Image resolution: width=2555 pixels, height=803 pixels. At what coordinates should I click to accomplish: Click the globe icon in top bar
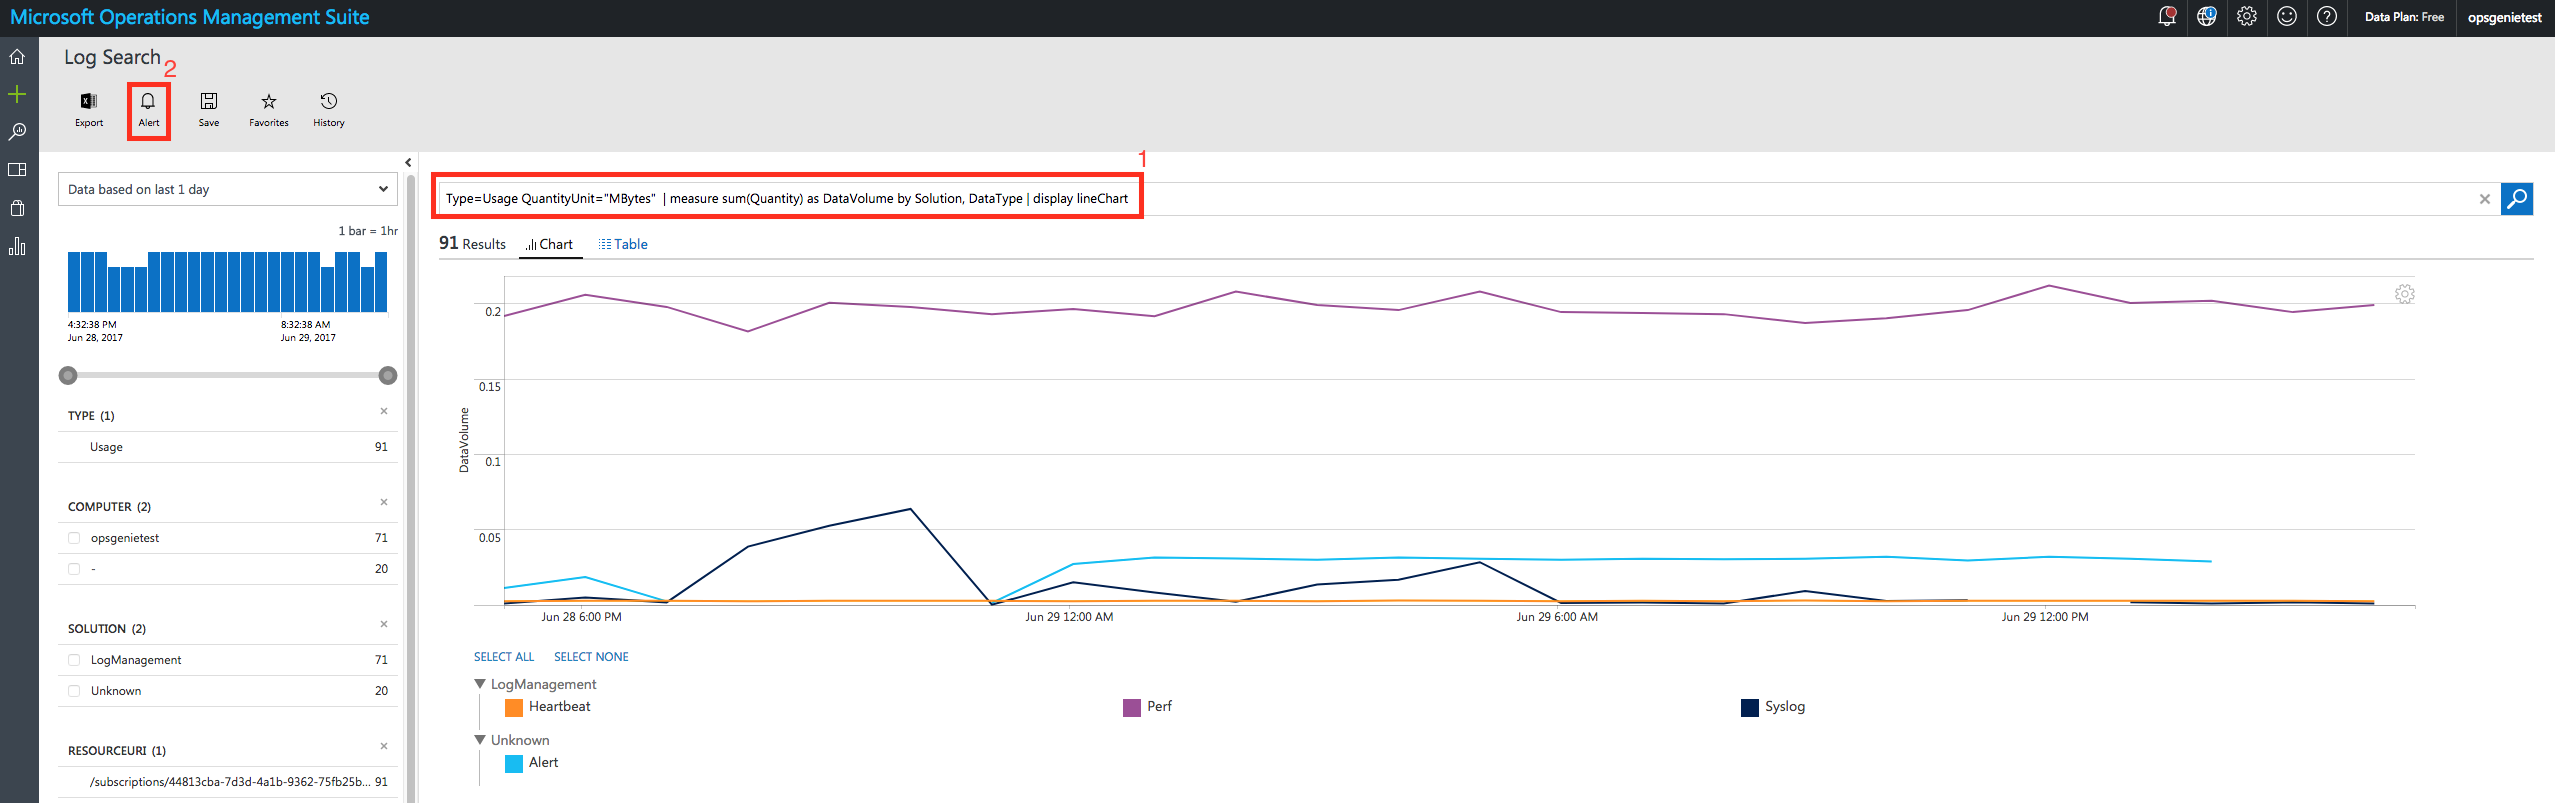click(2207, 17)
